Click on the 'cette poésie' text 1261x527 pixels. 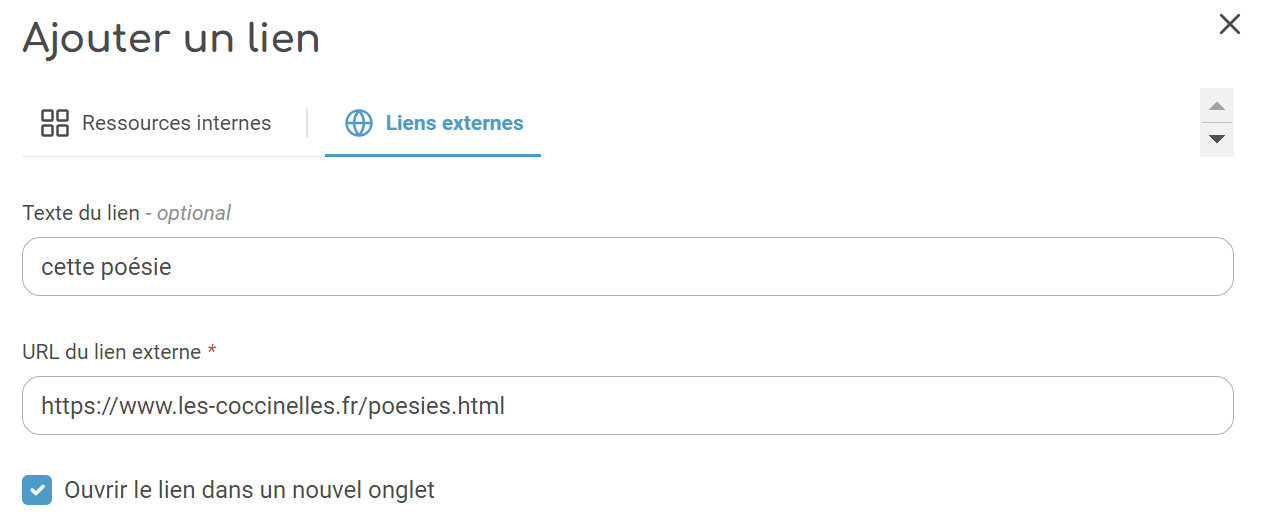[106, 267]
